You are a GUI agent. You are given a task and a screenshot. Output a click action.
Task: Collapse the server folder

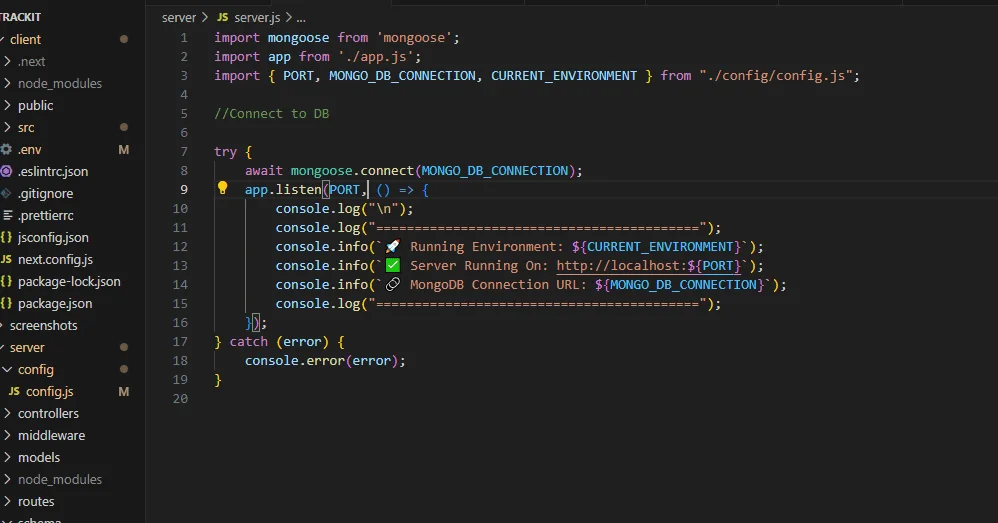(x=27, y=347)
